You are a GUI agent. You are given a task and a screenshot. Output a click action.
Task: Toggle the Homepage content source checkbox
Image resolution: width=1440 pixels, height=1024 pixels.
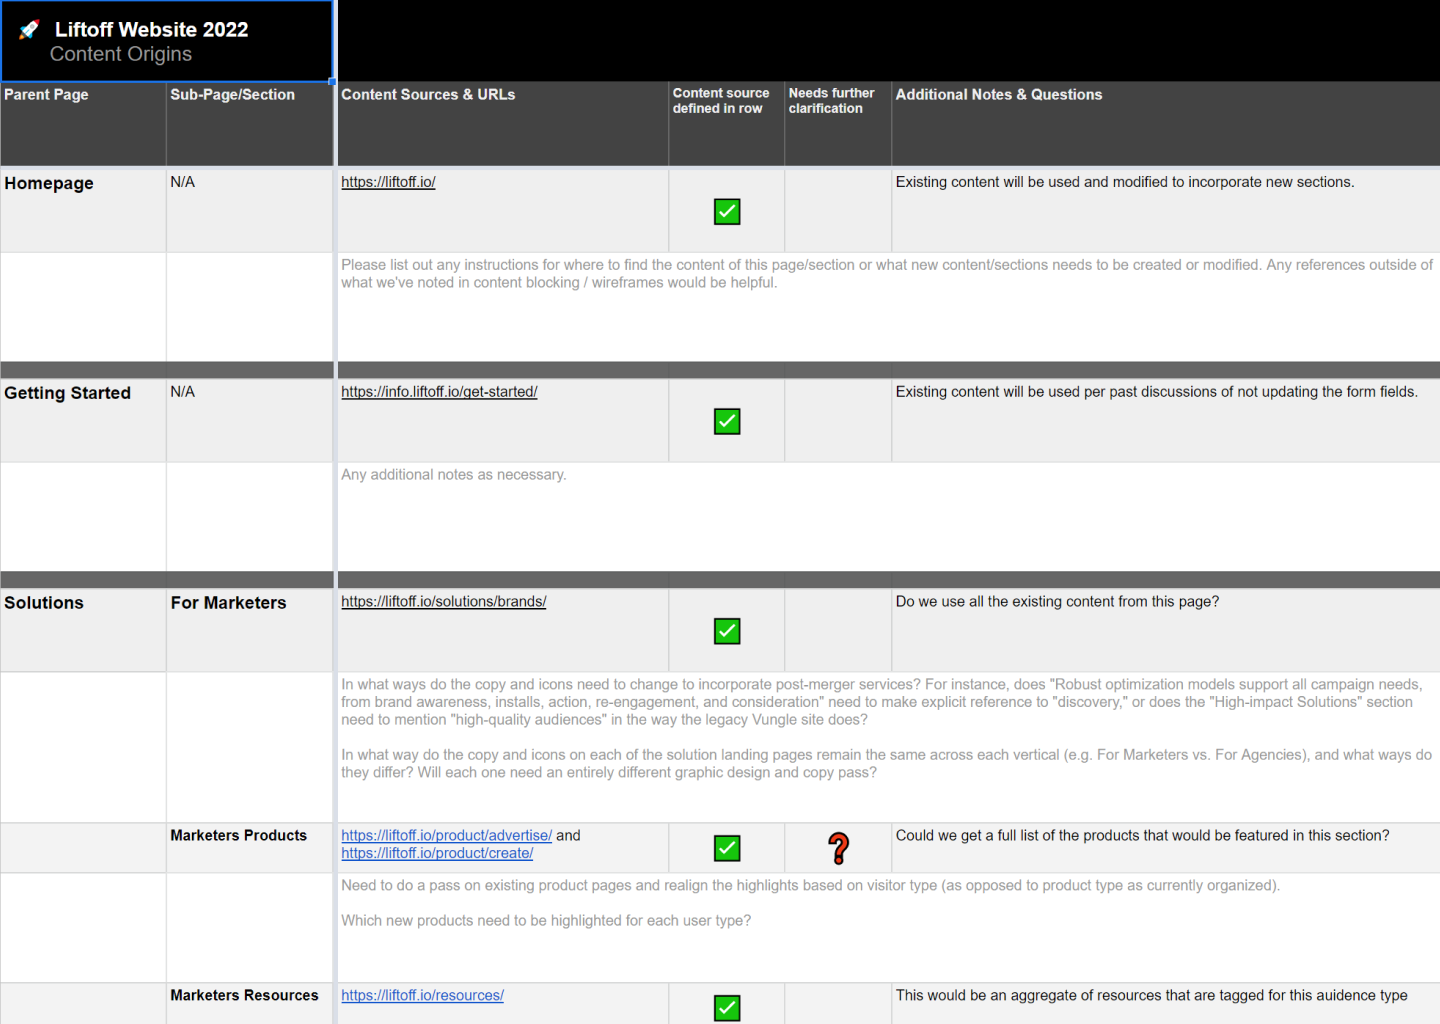[727, 212]
